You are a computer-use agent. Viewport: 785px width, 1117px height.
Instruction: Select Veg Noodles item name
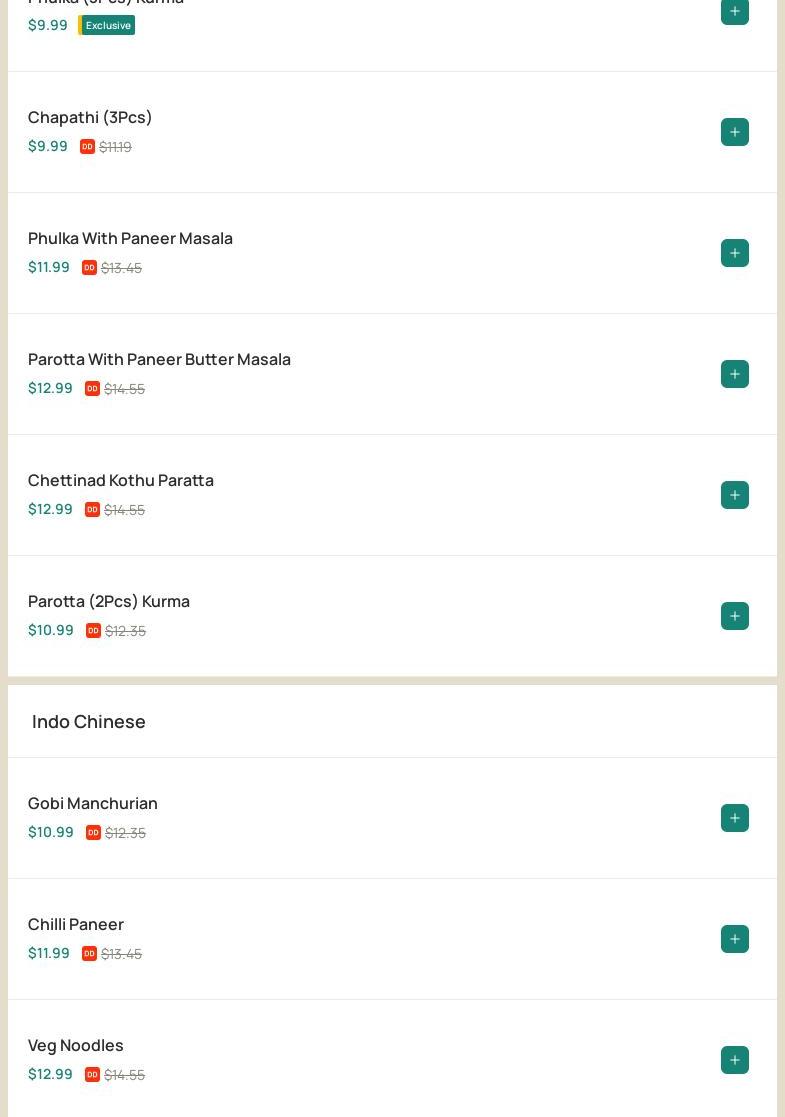(x=76, y=1046)
